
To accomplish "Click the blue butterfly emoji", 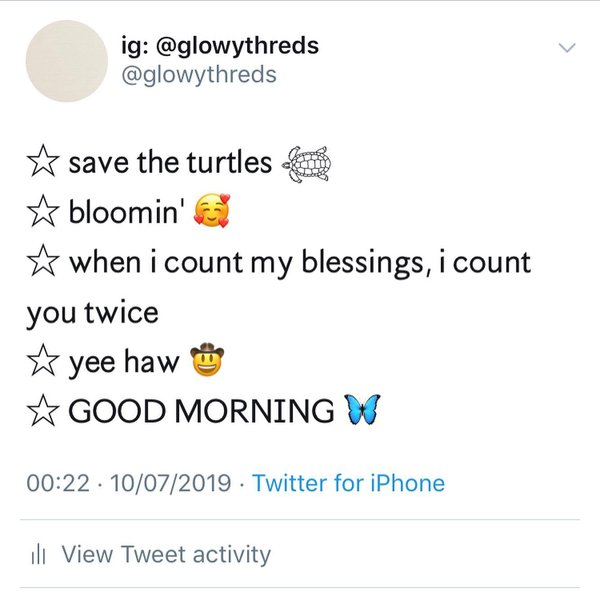I will (x=363, y=410).
